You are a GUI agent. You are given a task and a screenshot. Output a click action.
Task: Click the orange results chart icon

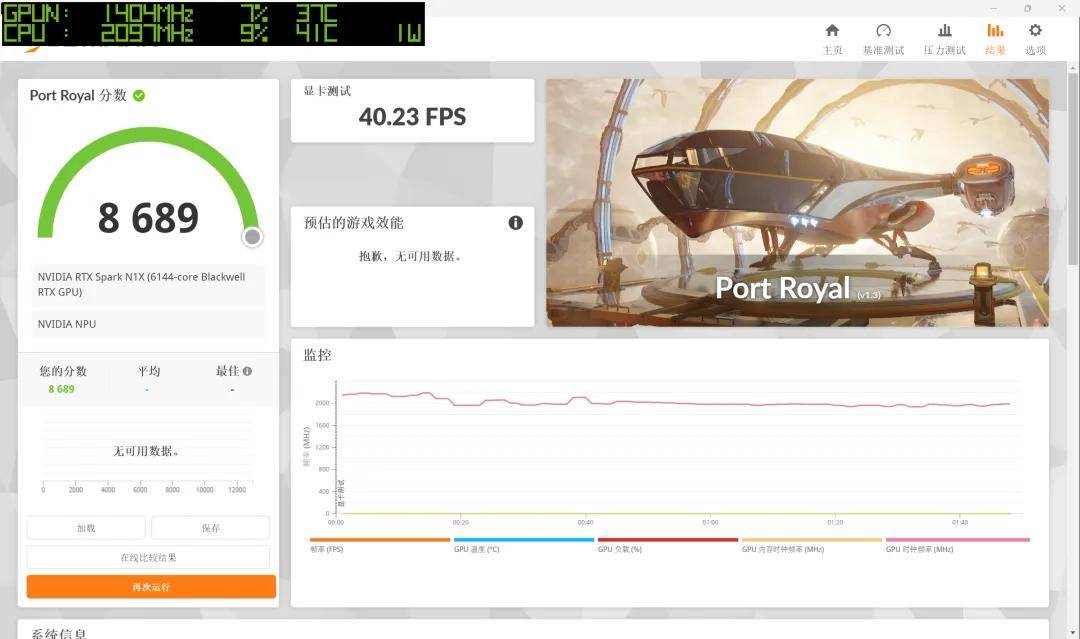(995, 30)
